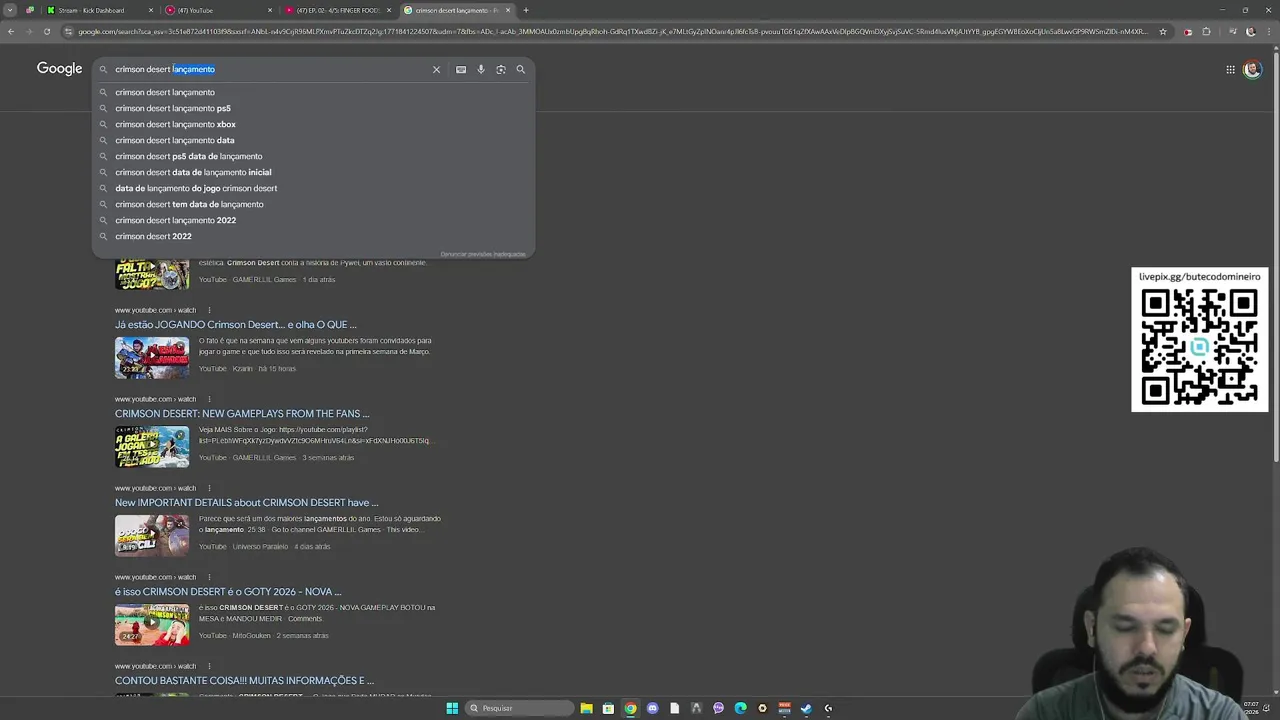Go to the Google homepage logo
The width and height of the screenshot is (1280, 720).
tap(59, 69)
